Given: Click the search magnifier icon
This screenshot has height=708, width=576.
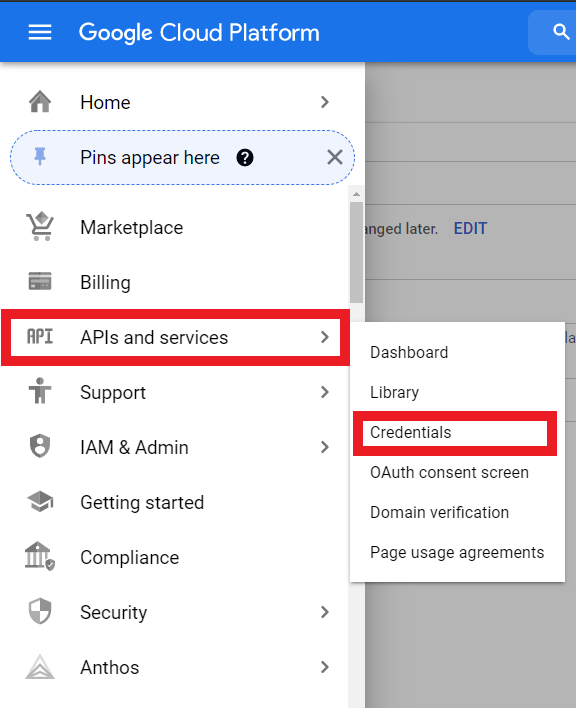Looking at the screenshot, I should point(561,32).
